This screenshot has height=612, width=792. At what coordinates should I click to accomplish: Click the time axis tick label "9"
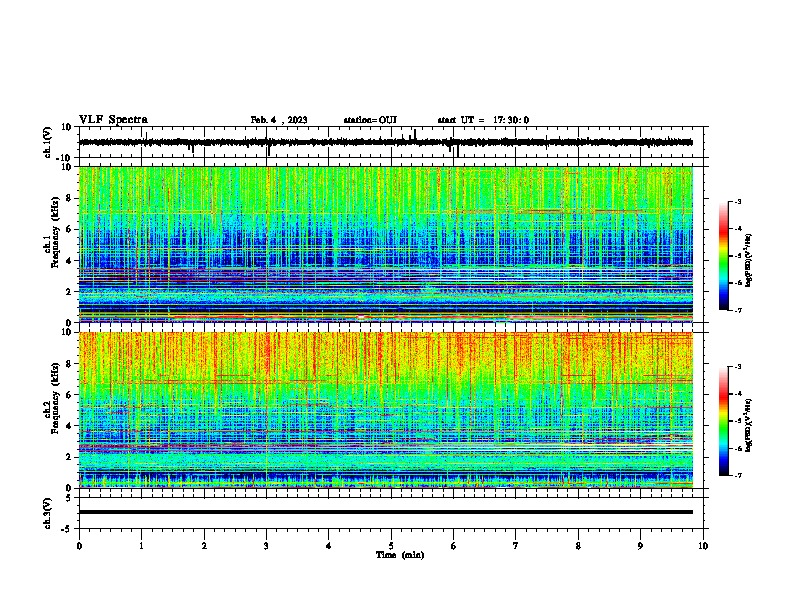640,546
